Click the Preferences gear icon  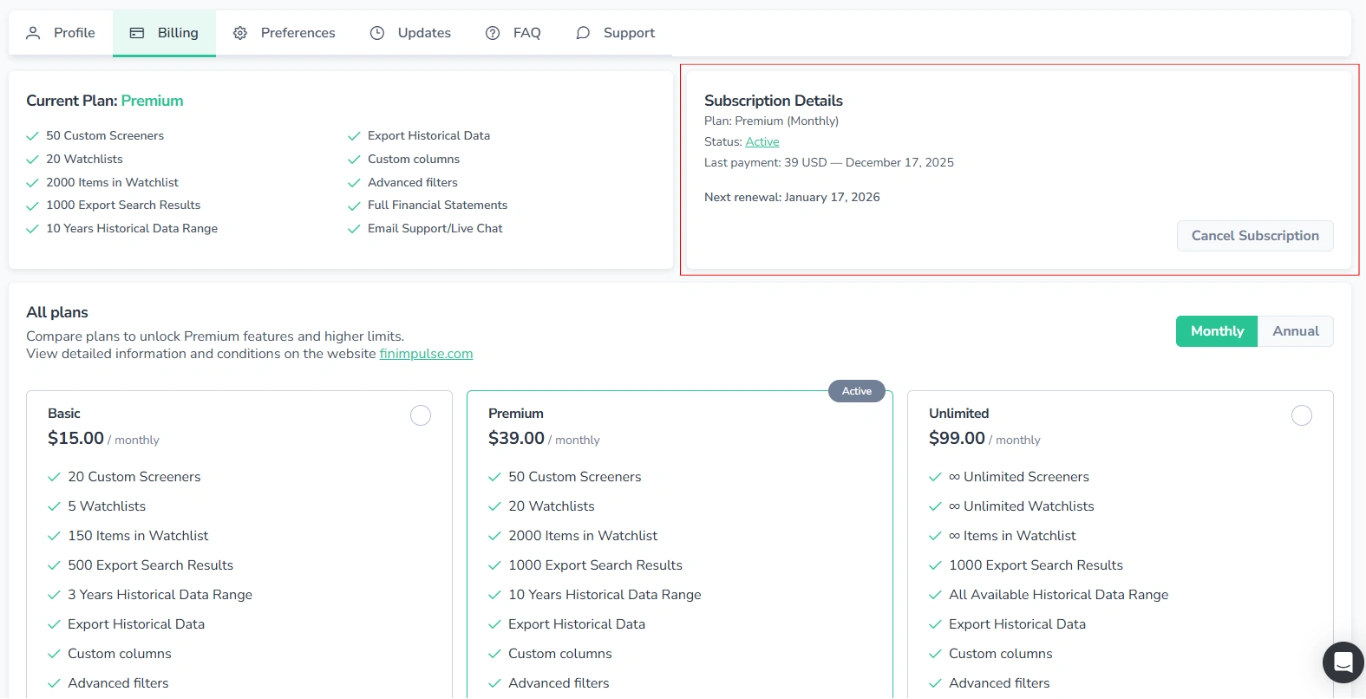[x=240, y=32]
